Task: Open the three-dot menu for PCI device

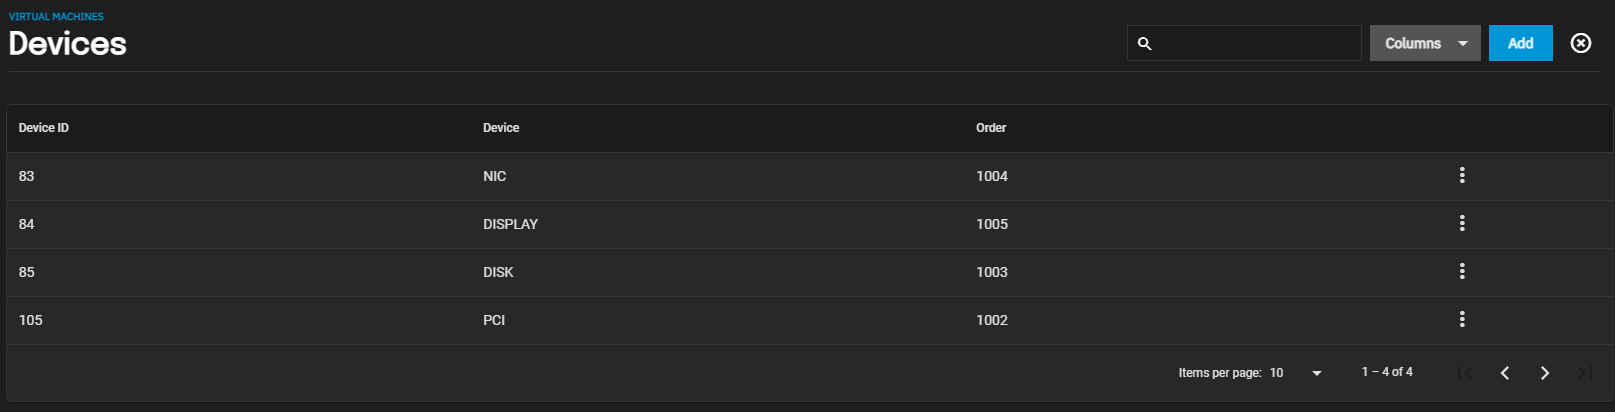Action: tap(1462, 320)
